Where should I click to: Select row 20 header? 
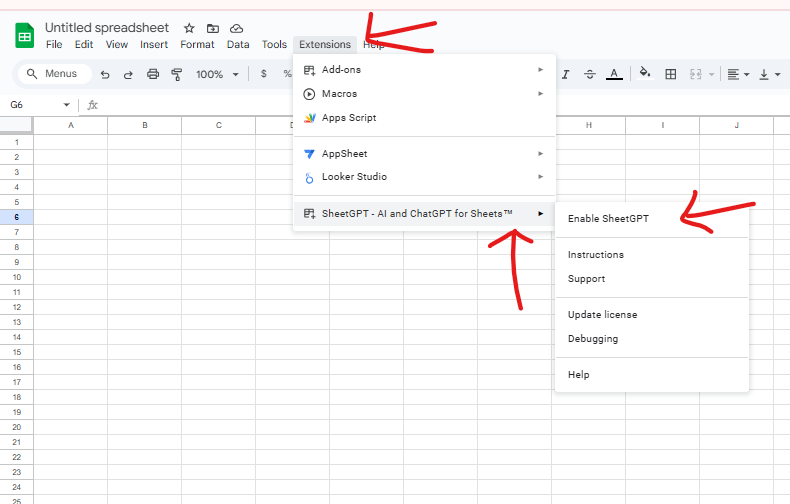coord(17,427)
